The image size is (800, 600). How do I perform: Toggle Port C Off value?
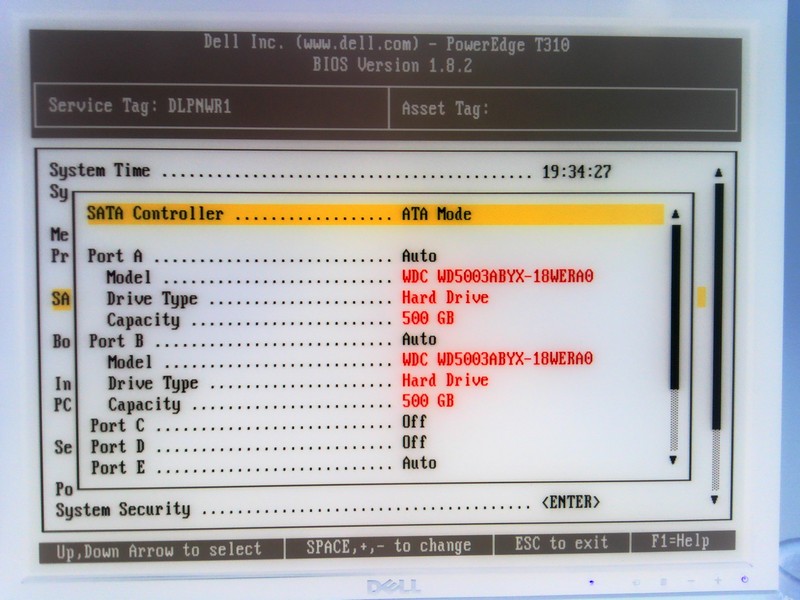point(414,422)
